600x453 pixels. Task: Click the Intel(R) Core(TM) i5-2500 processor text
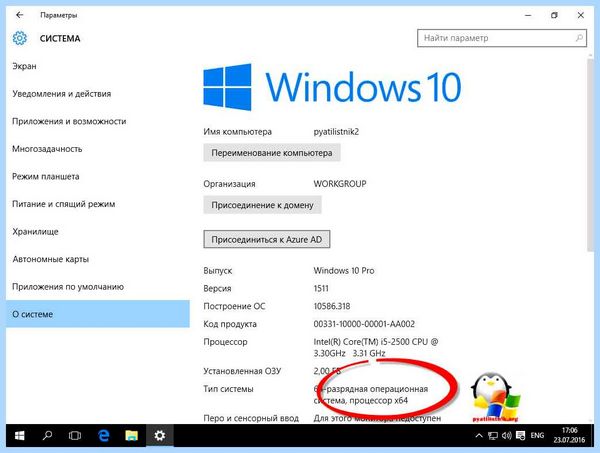coord(376,347)
